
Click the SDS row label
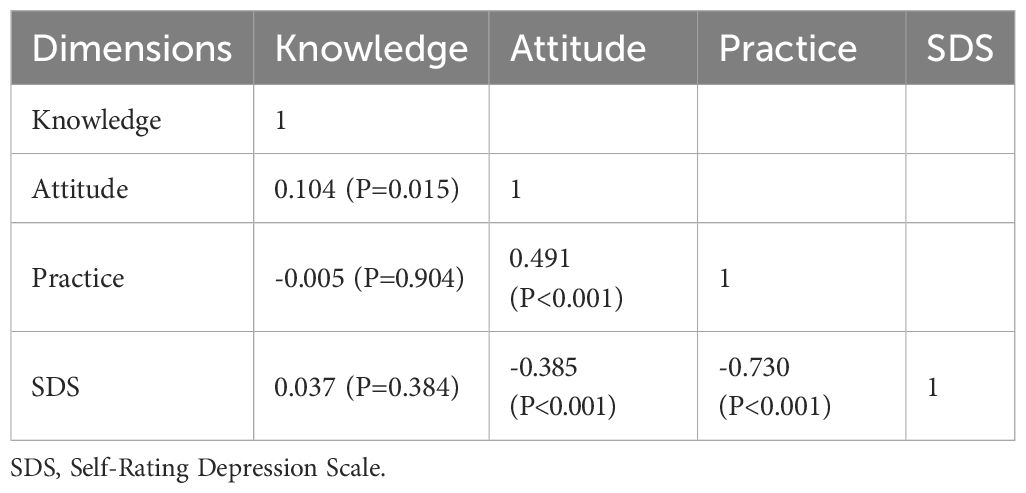click(54, 387)
